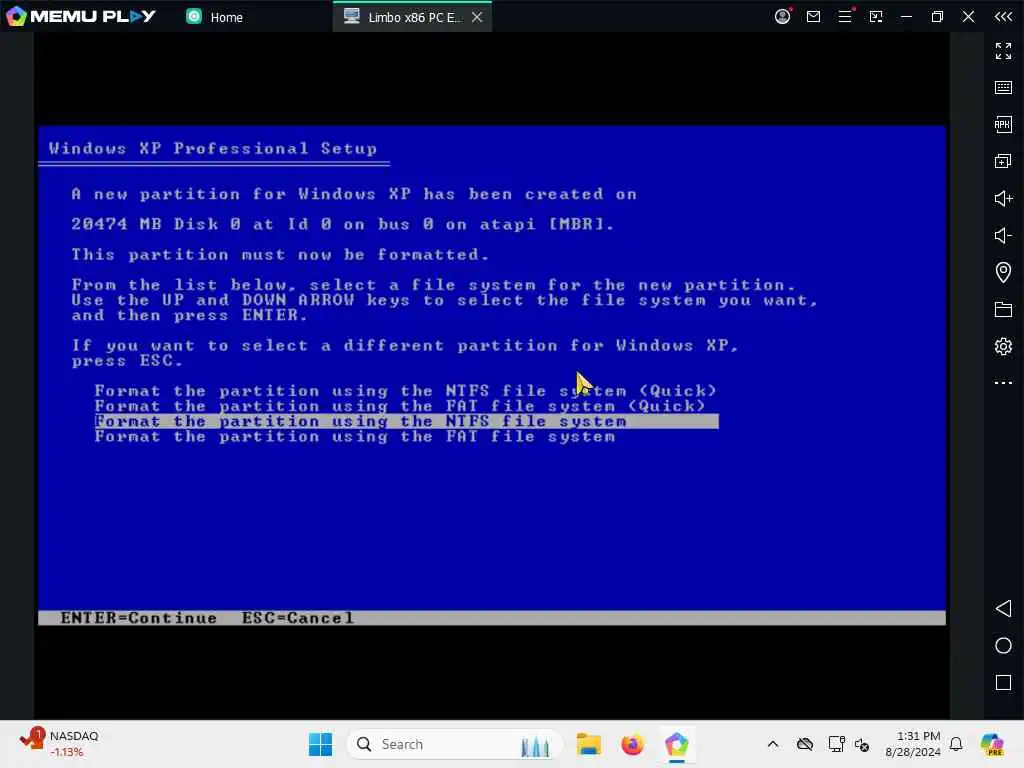Restore down the MEmu Play window
The height and width of the screenshot is (768, 1024).
[937, 16]
